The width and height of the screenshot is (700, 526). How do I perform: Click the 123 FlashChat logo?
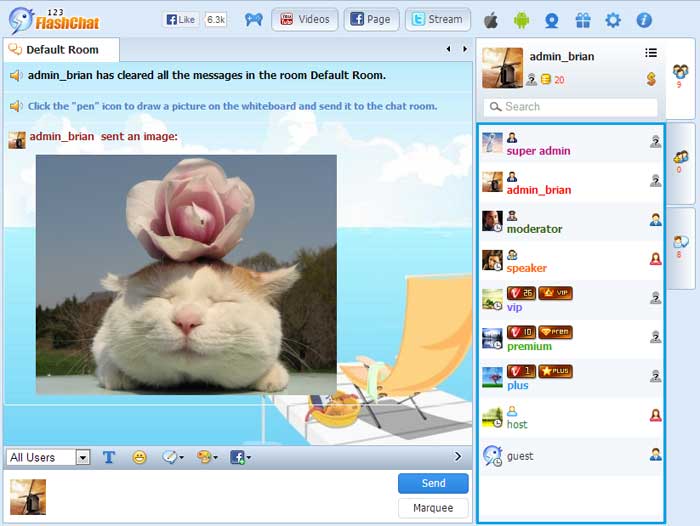coord(54,21)
